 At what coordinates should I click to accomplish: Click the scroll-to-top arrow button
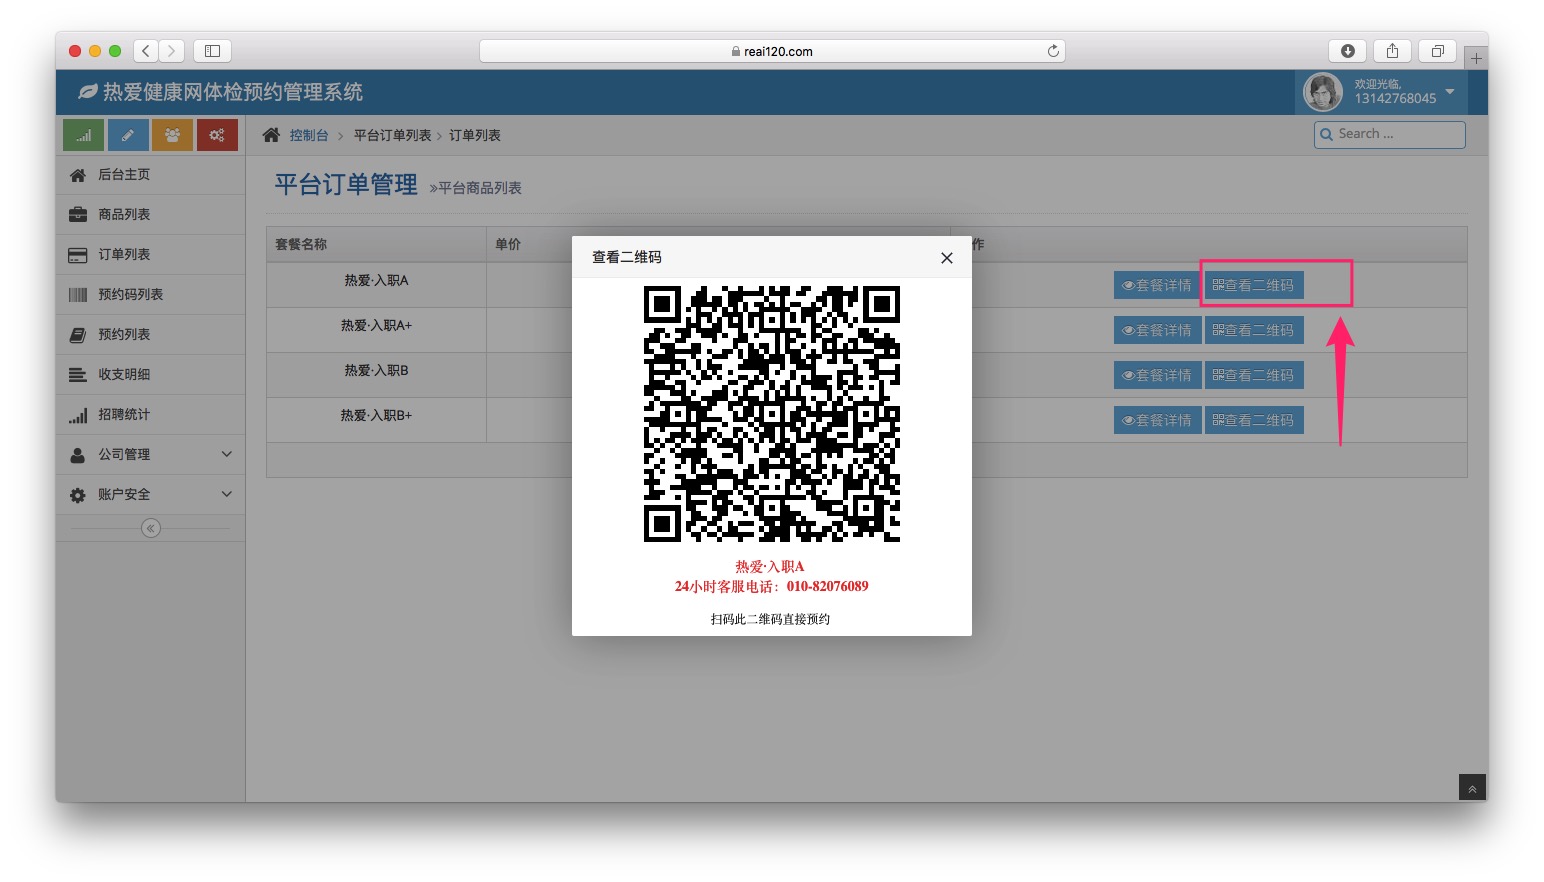1472,788
